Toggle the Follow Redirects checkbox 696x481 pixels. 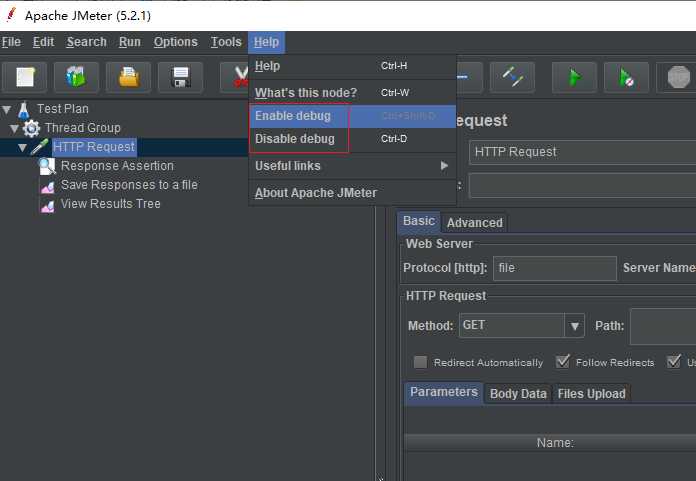click(563, 362)
